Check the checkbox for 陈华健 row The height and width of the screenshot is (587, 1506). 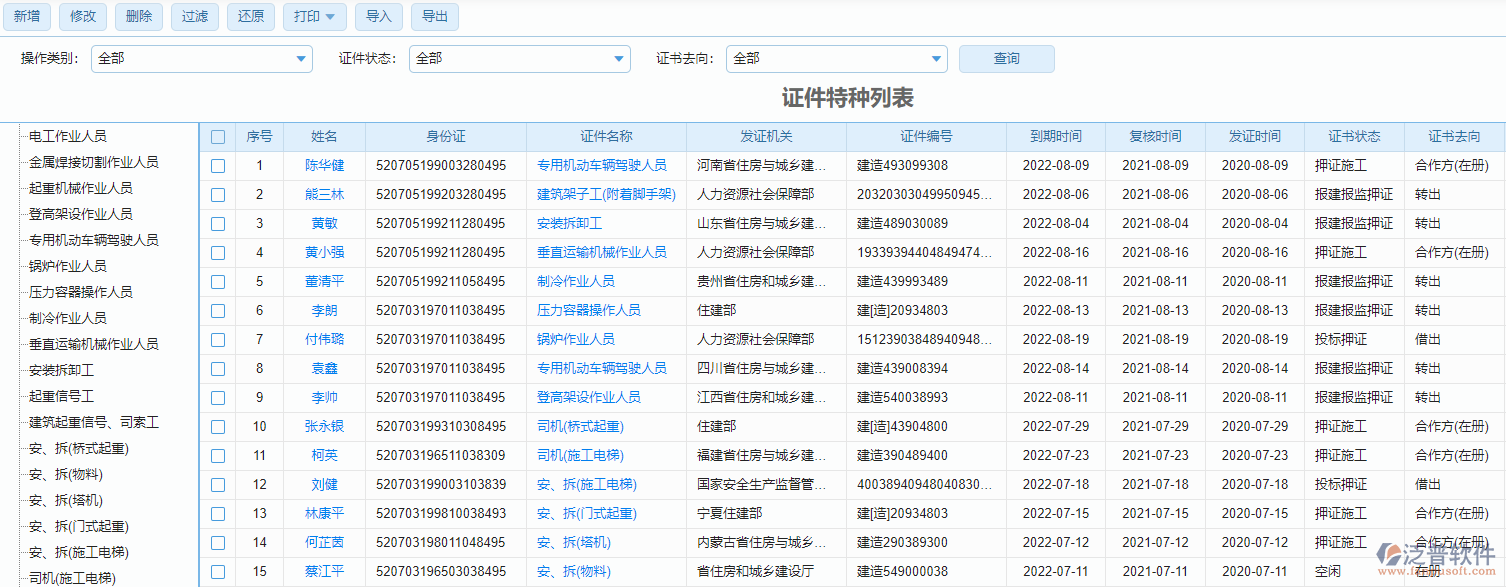[x=218, y=165]
